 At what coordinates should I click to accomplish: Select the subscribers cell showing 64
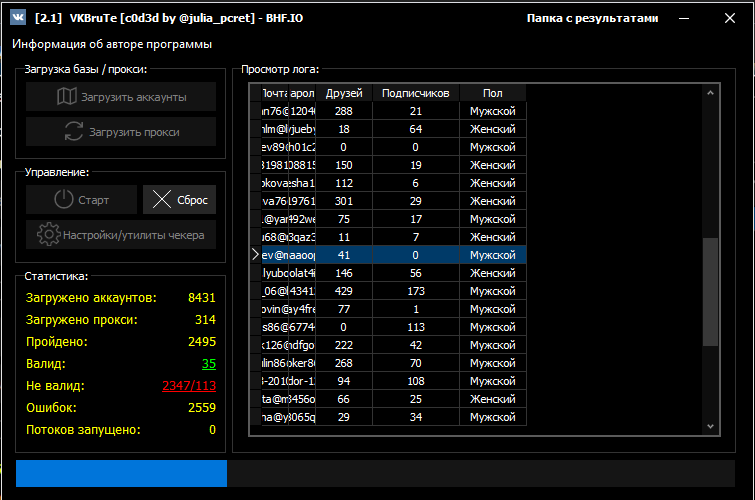point(416,129)
